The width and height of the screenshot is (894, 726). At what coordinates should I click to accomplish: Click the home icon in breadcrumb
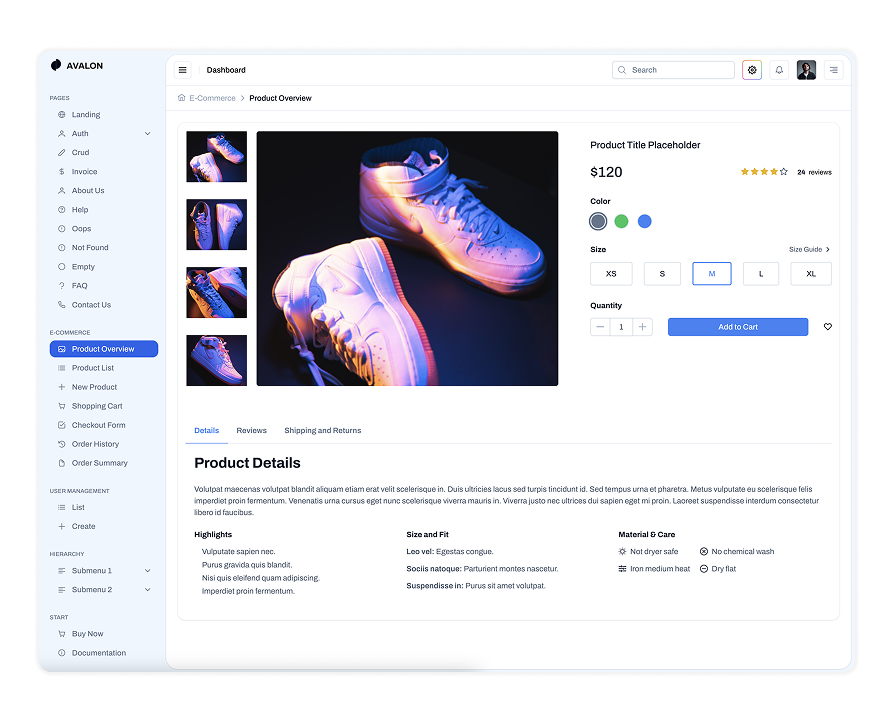pyautogui.click(x=181, y=98)
